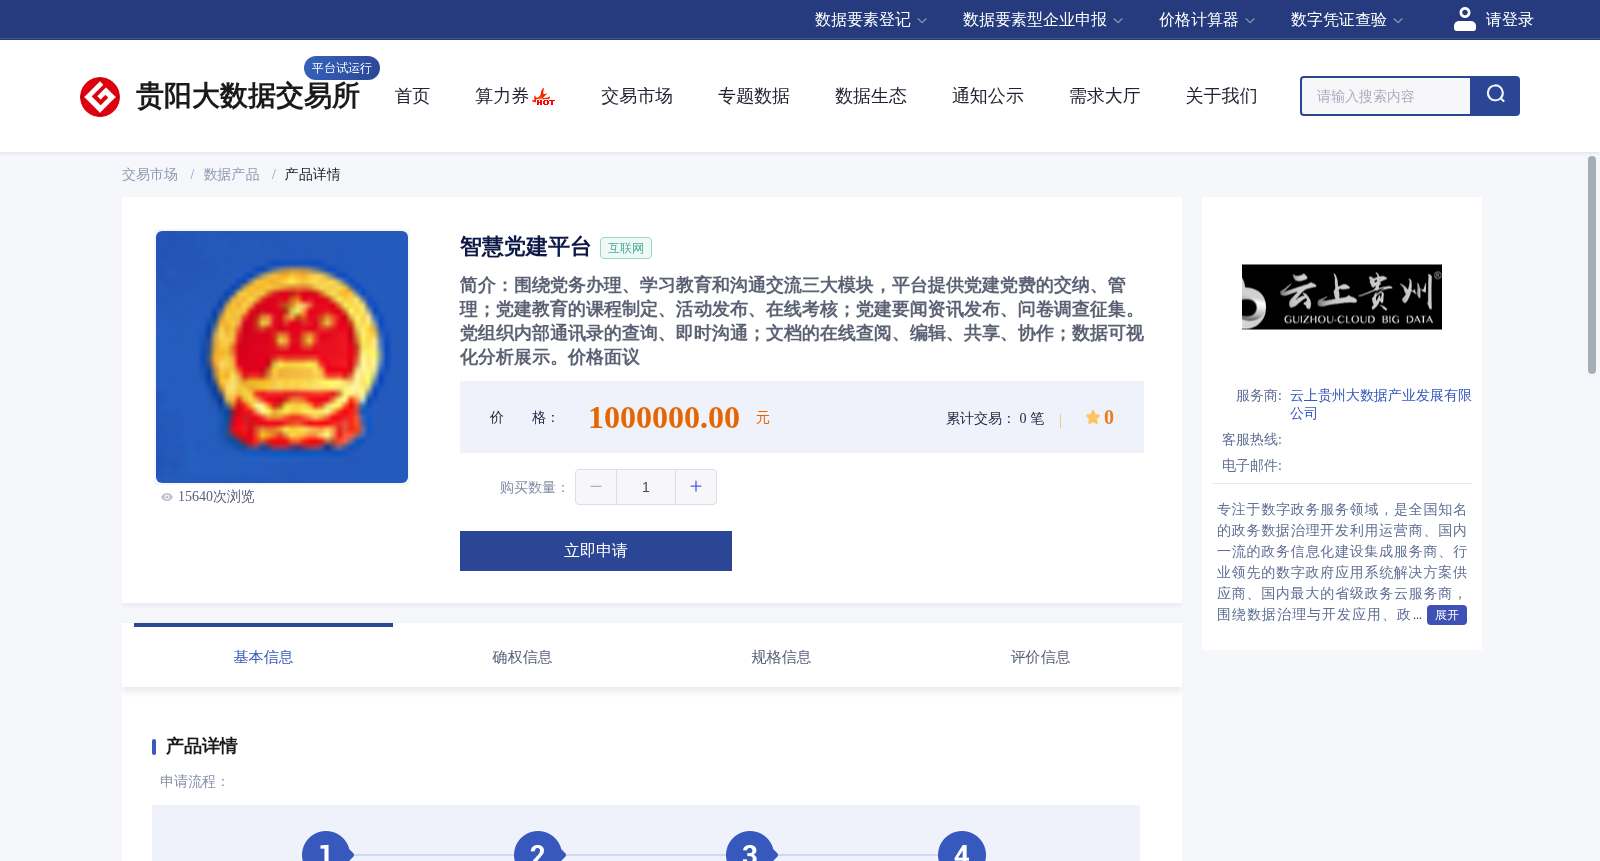The width and height of the screenshot is (1600, 861).
Task: Expand the 数据要素型企业申报 dropdown
Action: coord(1043,20)
